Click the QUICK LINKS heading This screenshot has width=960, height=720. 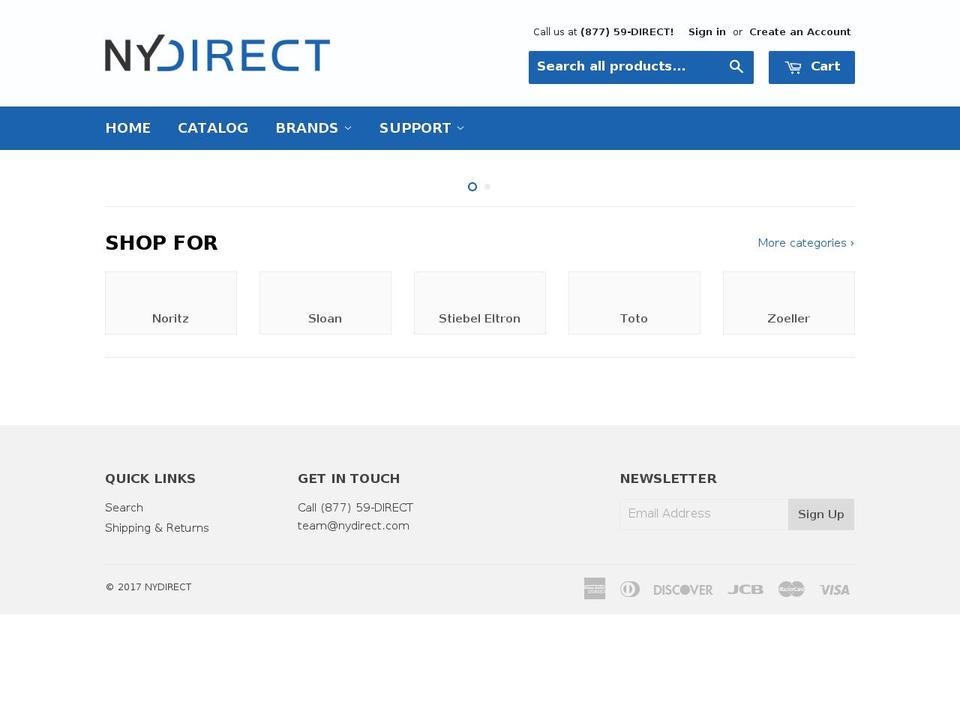point(150,479)
